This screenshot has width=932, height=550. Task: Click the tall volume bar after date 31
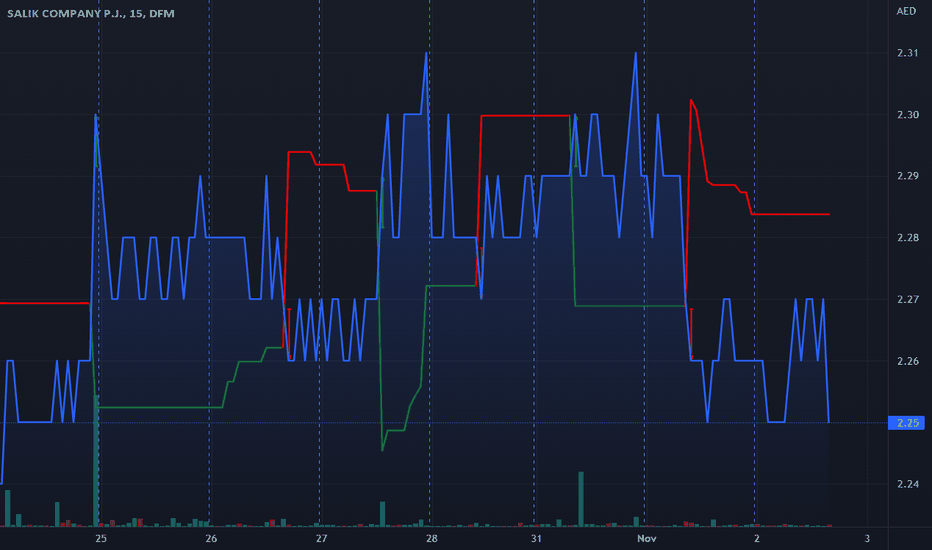[x=581, y=499]
